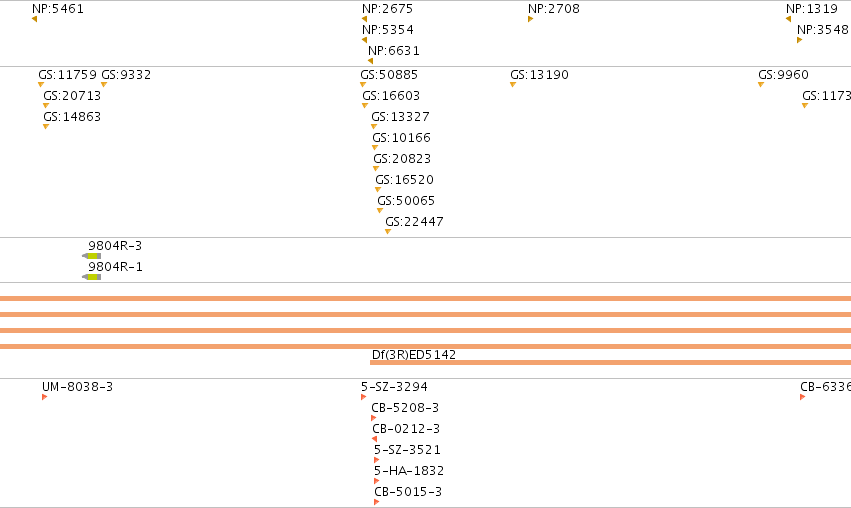
Task: Select the GS:20823 marker triangle
Action: click(376, 169)
